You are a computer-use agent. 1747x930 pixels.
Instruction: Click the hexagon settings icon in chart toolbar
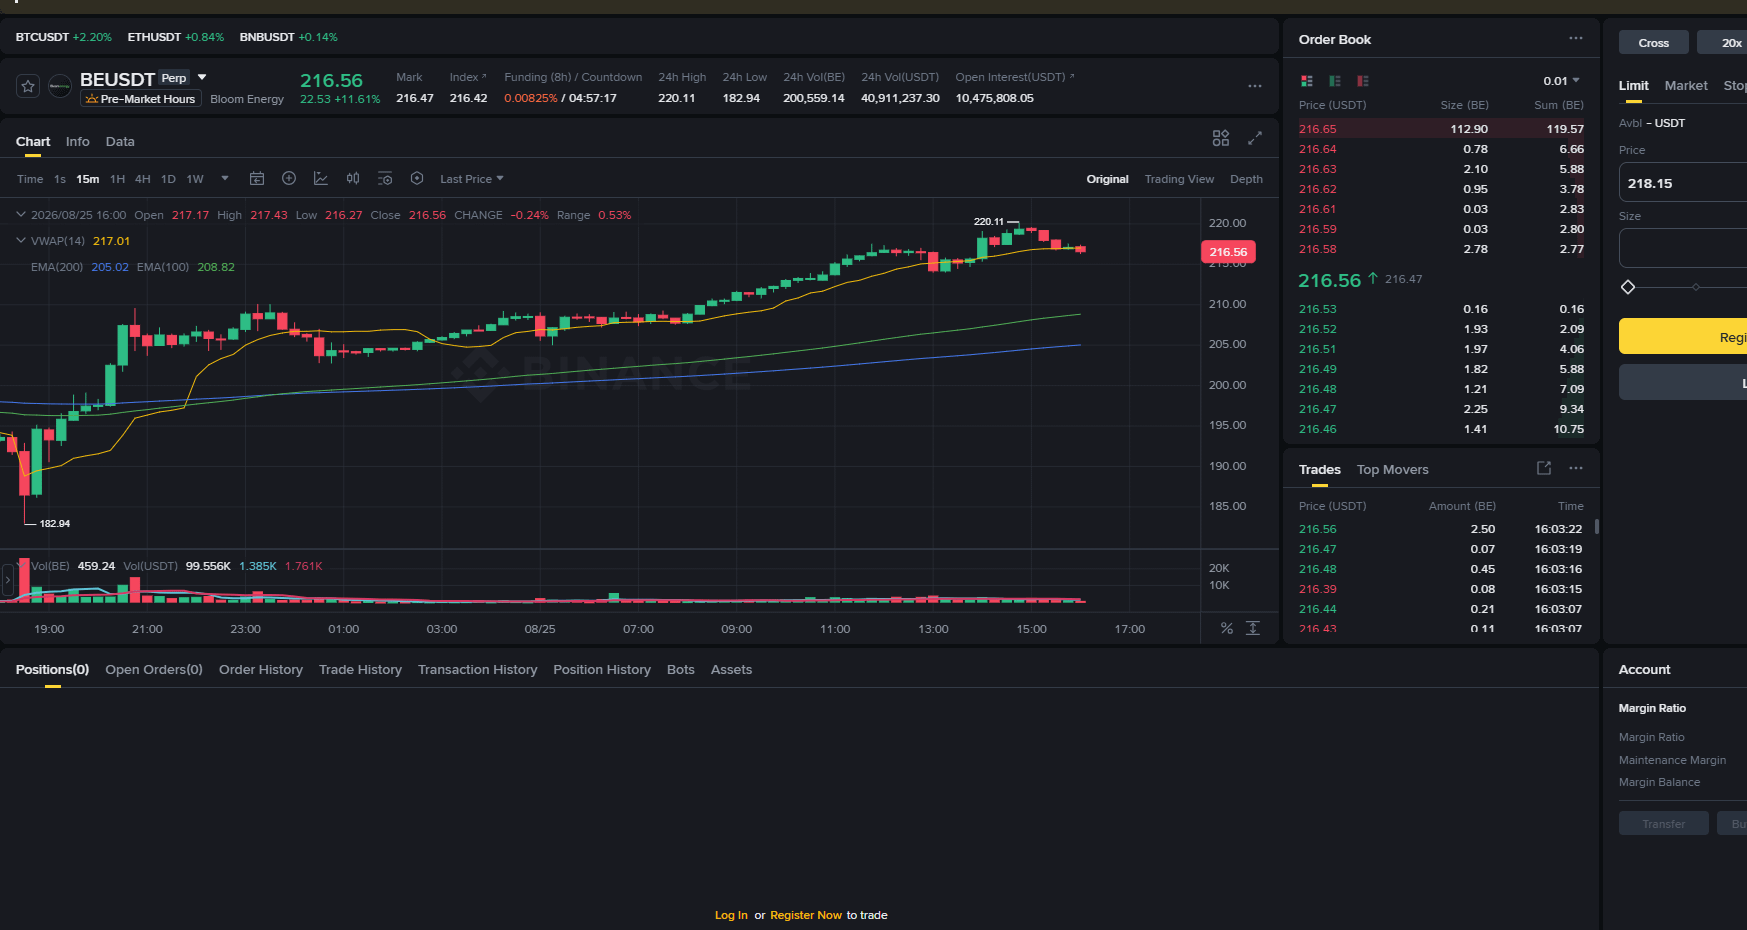click(x=417, y=178)
